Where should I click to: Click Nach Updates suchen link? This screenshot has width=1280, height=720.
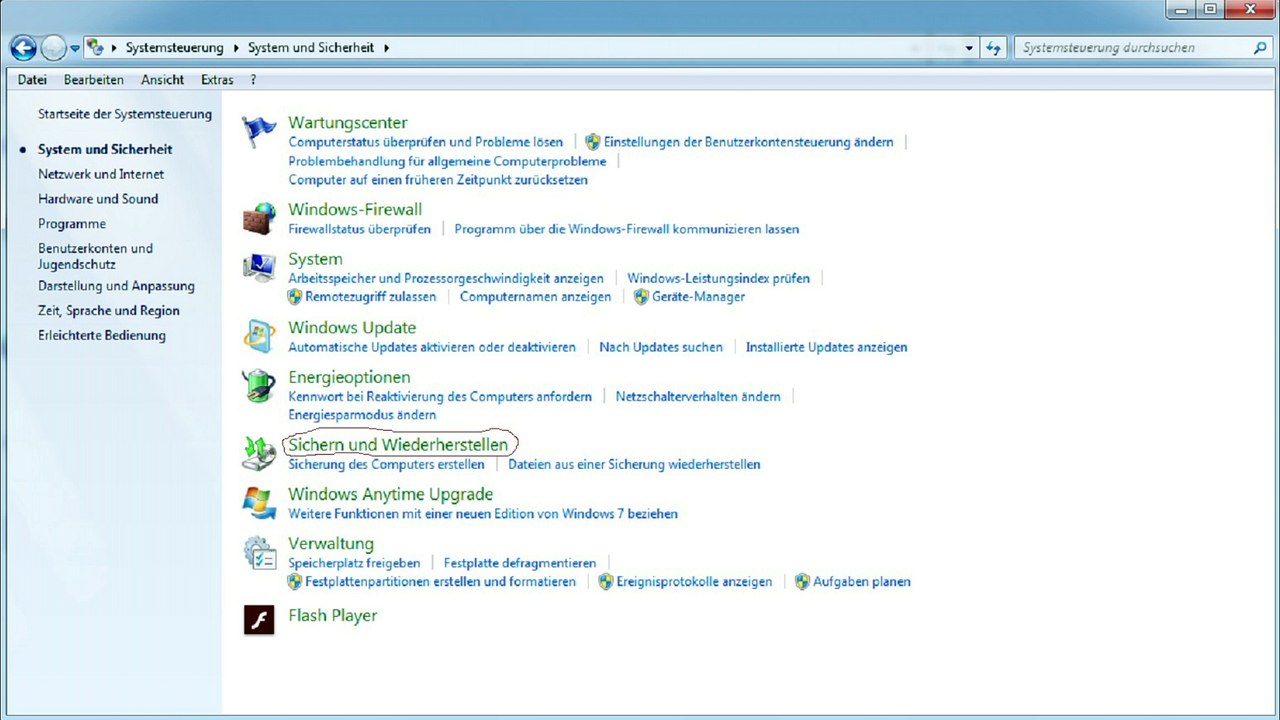[661, 347]
